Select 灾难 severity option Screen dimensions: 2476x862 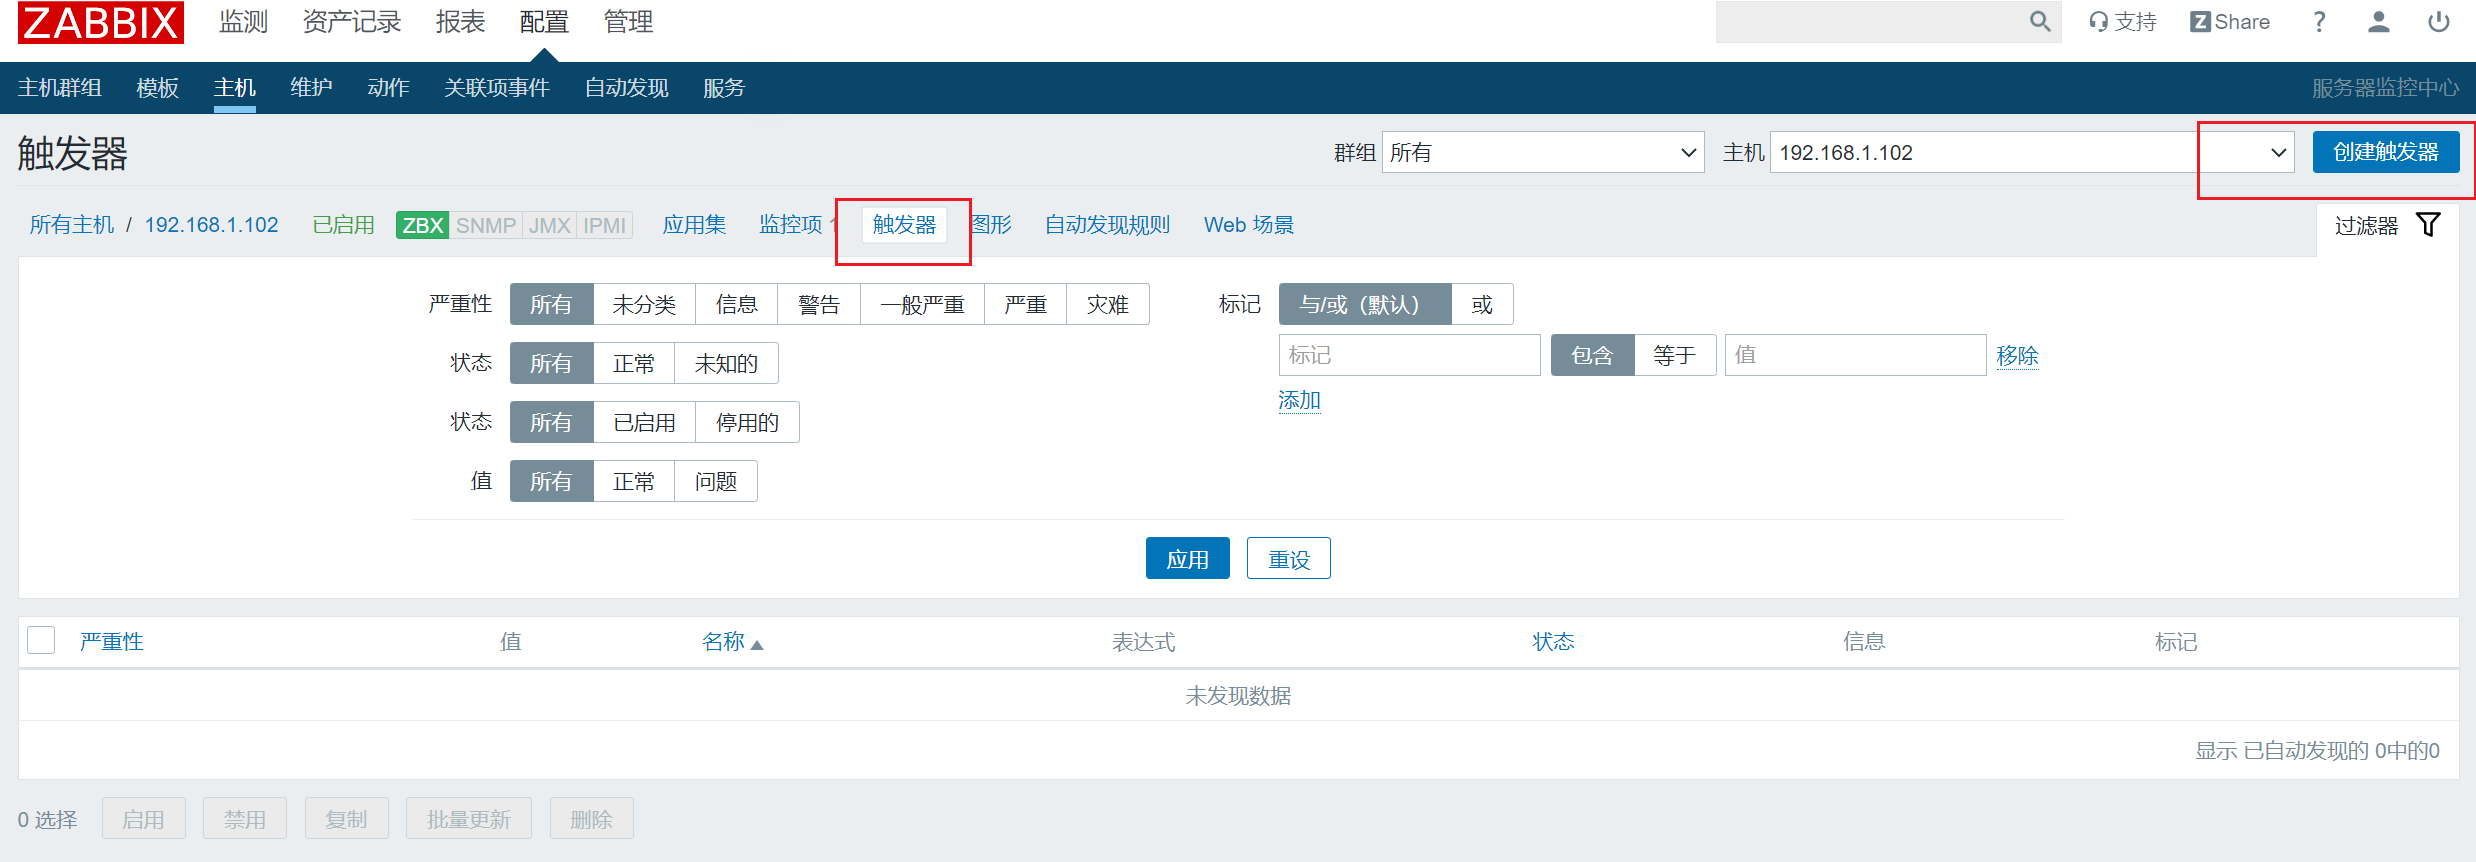[1108, 304]
